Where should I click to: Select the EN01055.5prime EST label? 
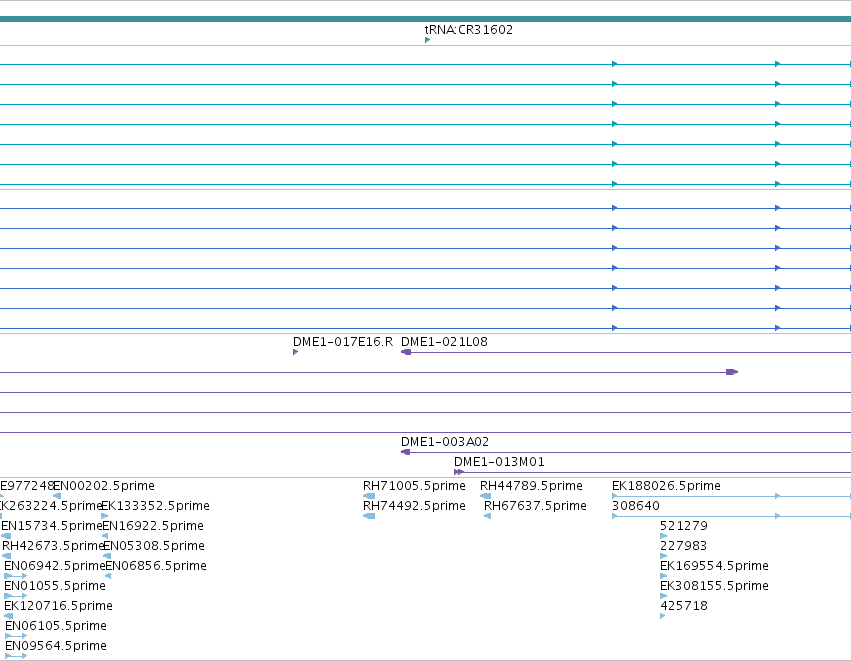(x=55, y=586)
